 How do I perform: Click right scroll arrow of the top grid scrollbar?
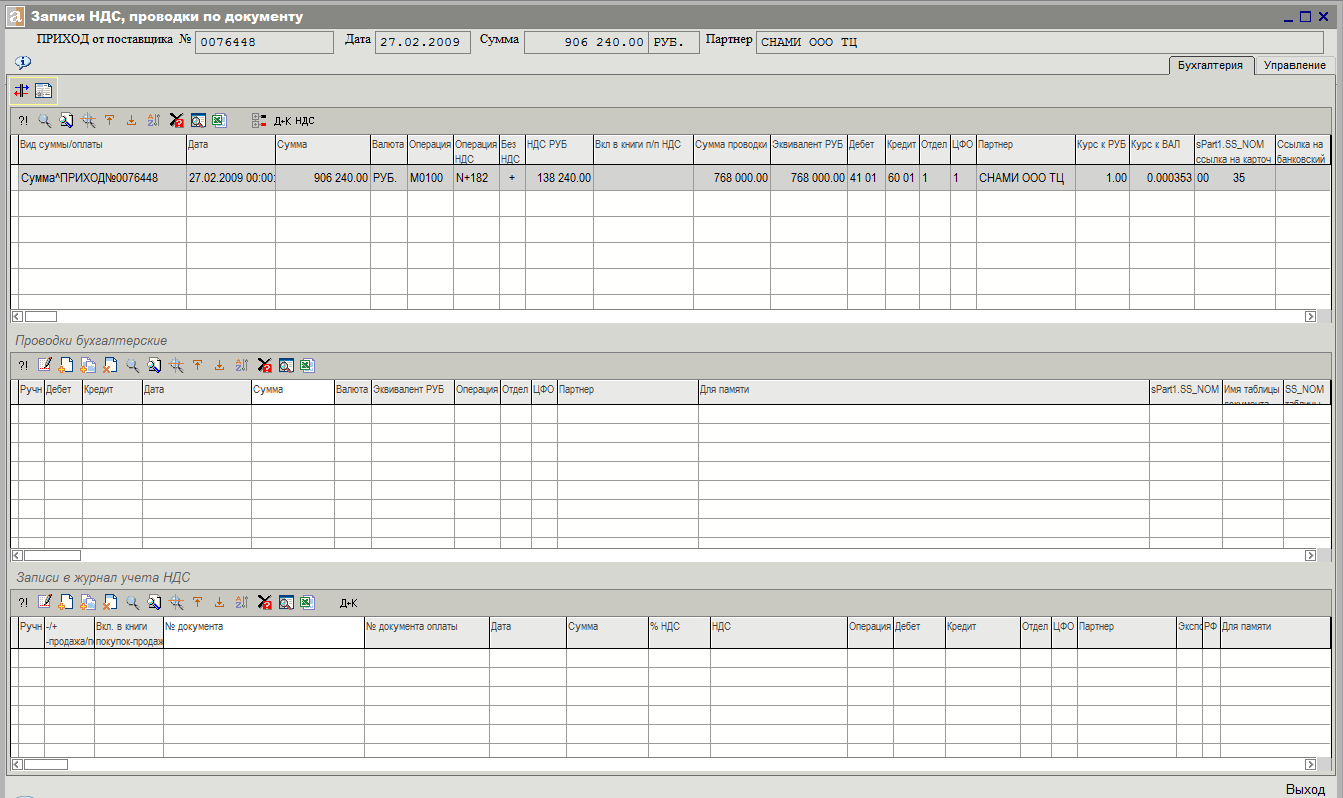point(1310,316)
